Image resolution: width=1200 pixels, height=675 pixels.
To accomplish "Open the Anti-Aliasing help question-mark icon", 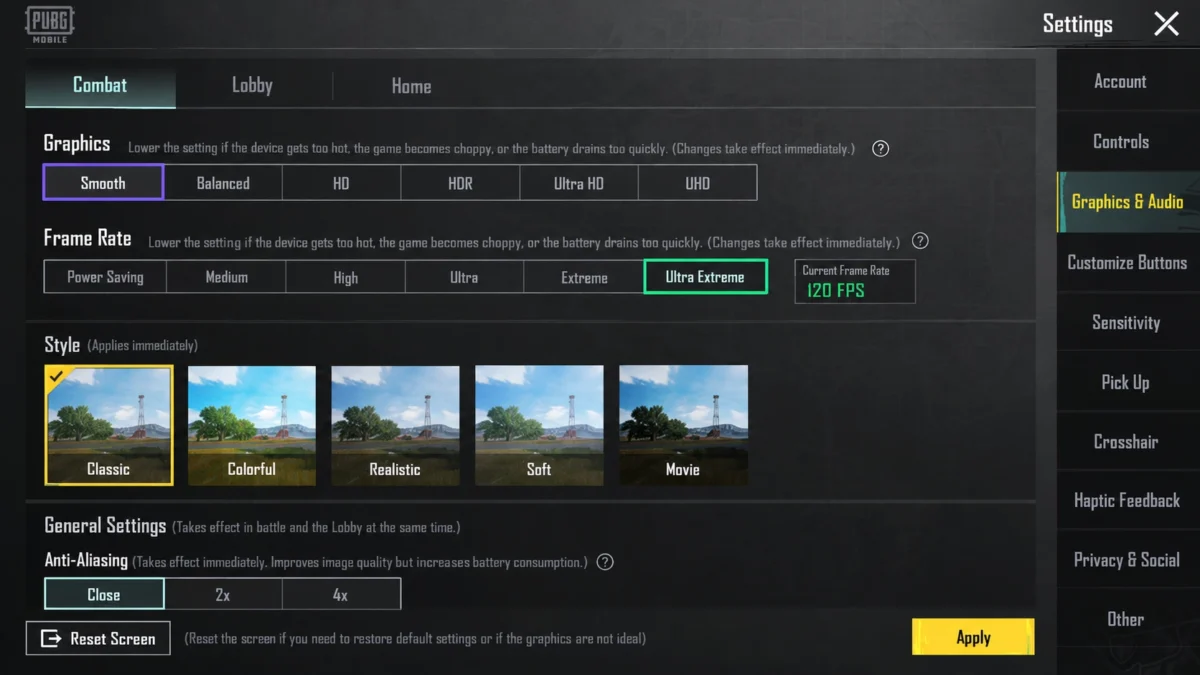I will coord(605,562).
